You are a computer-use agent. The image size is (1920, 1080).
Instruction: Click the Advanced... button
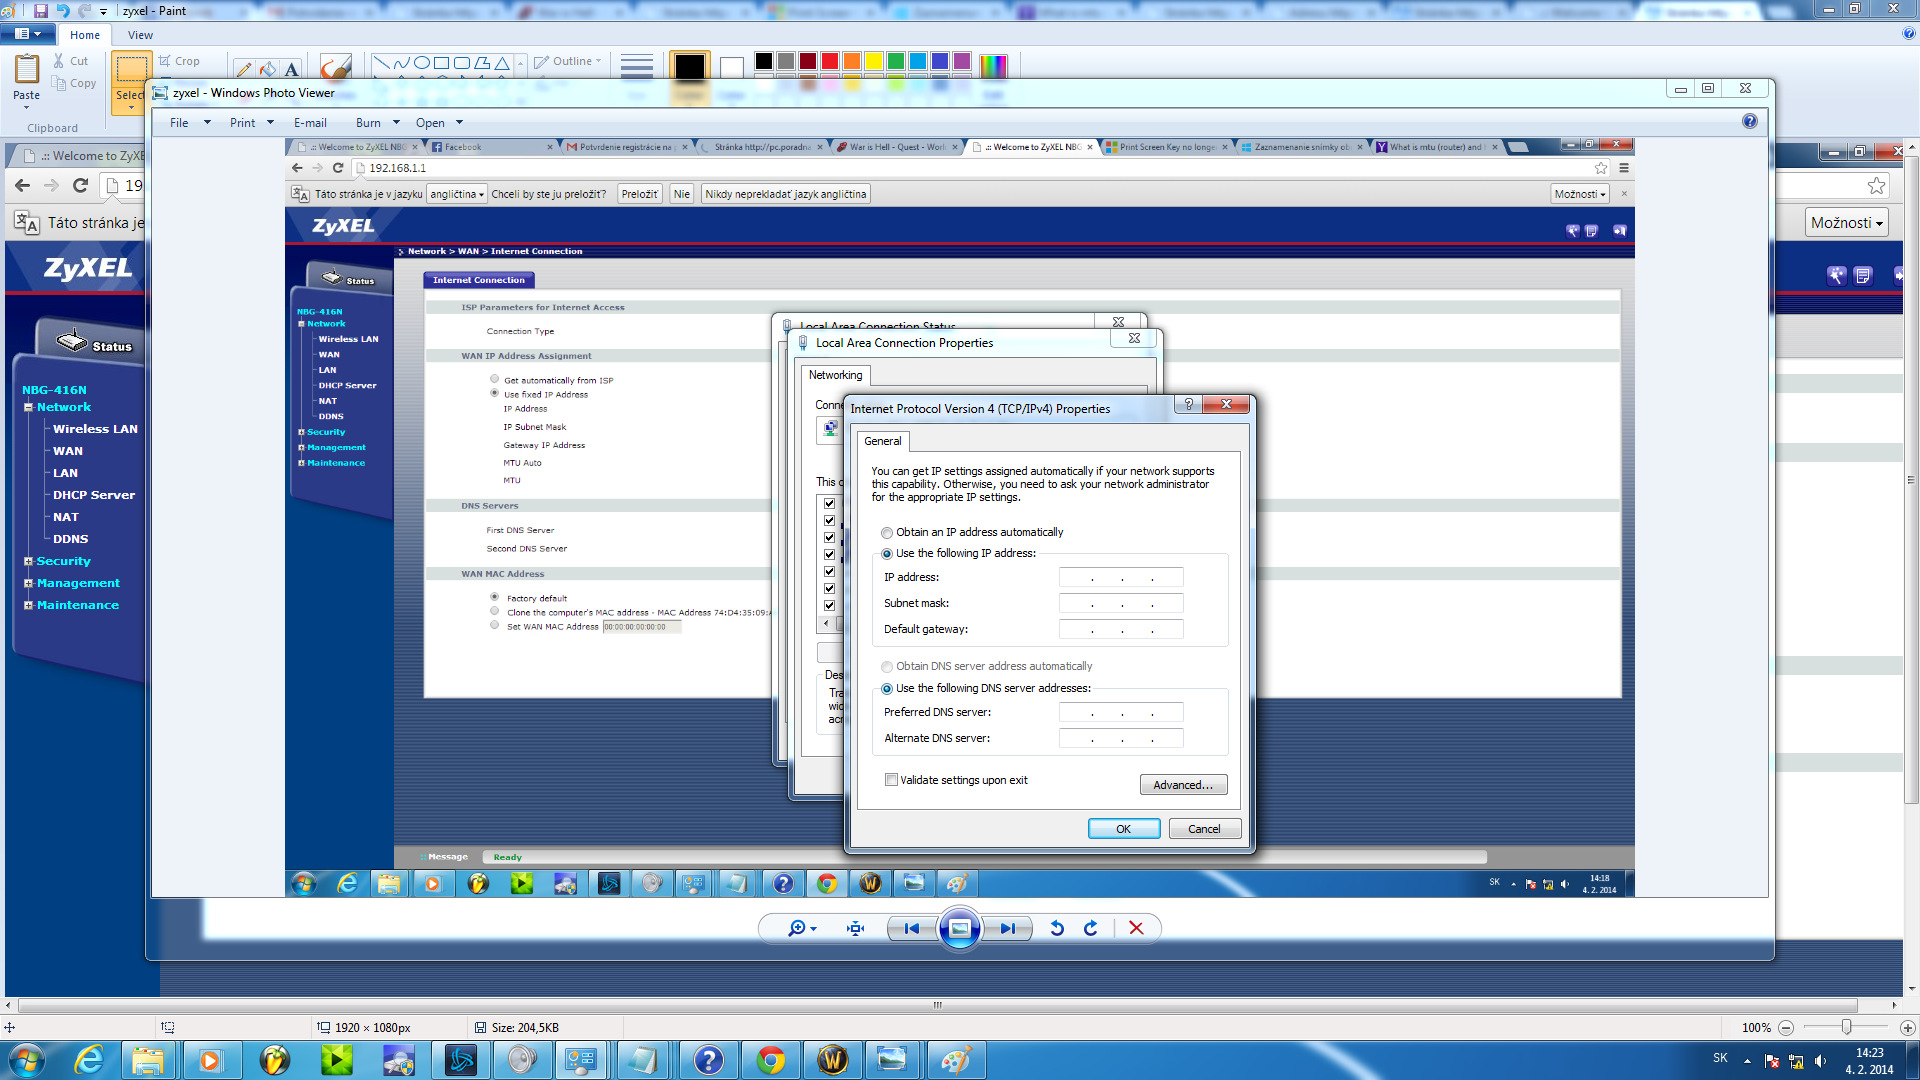(x=1182, y=785)
